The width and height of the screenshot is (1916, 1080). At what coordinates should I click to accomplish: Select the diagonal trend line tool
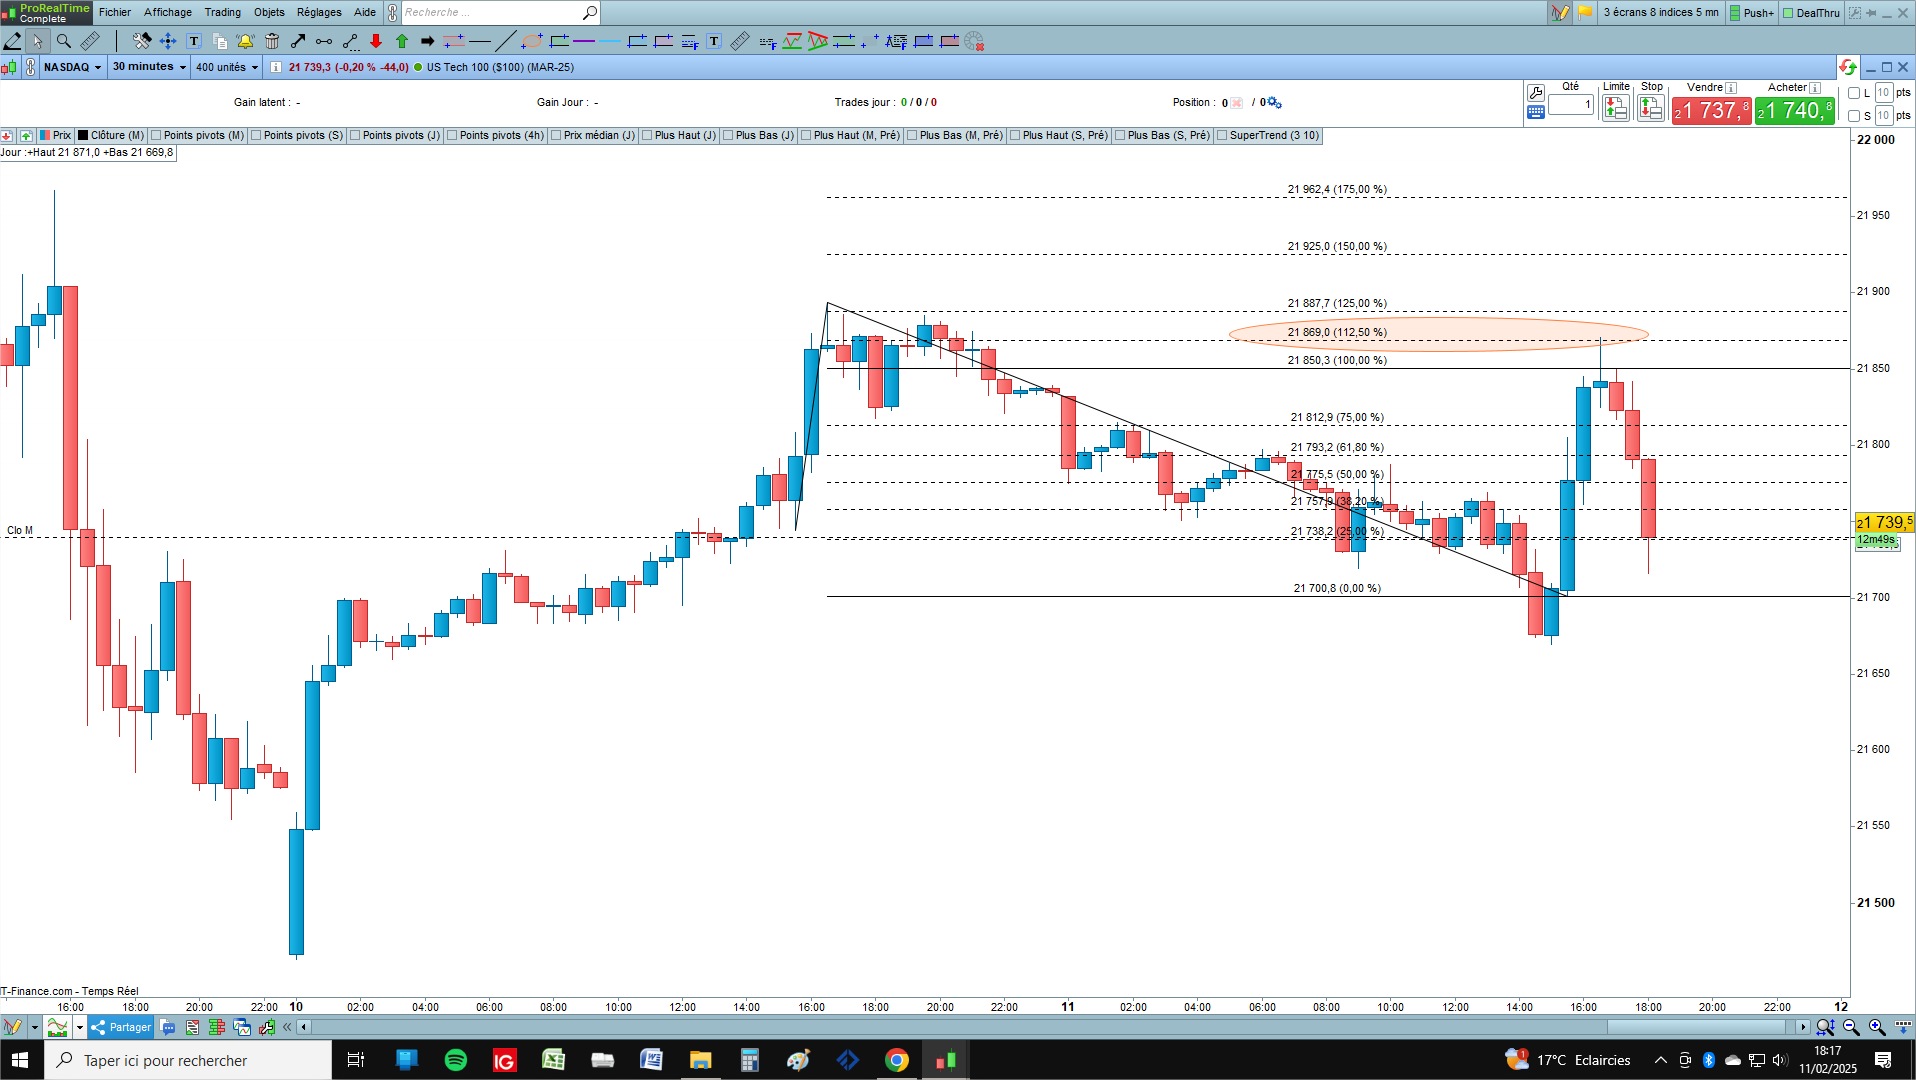(506, 41)
